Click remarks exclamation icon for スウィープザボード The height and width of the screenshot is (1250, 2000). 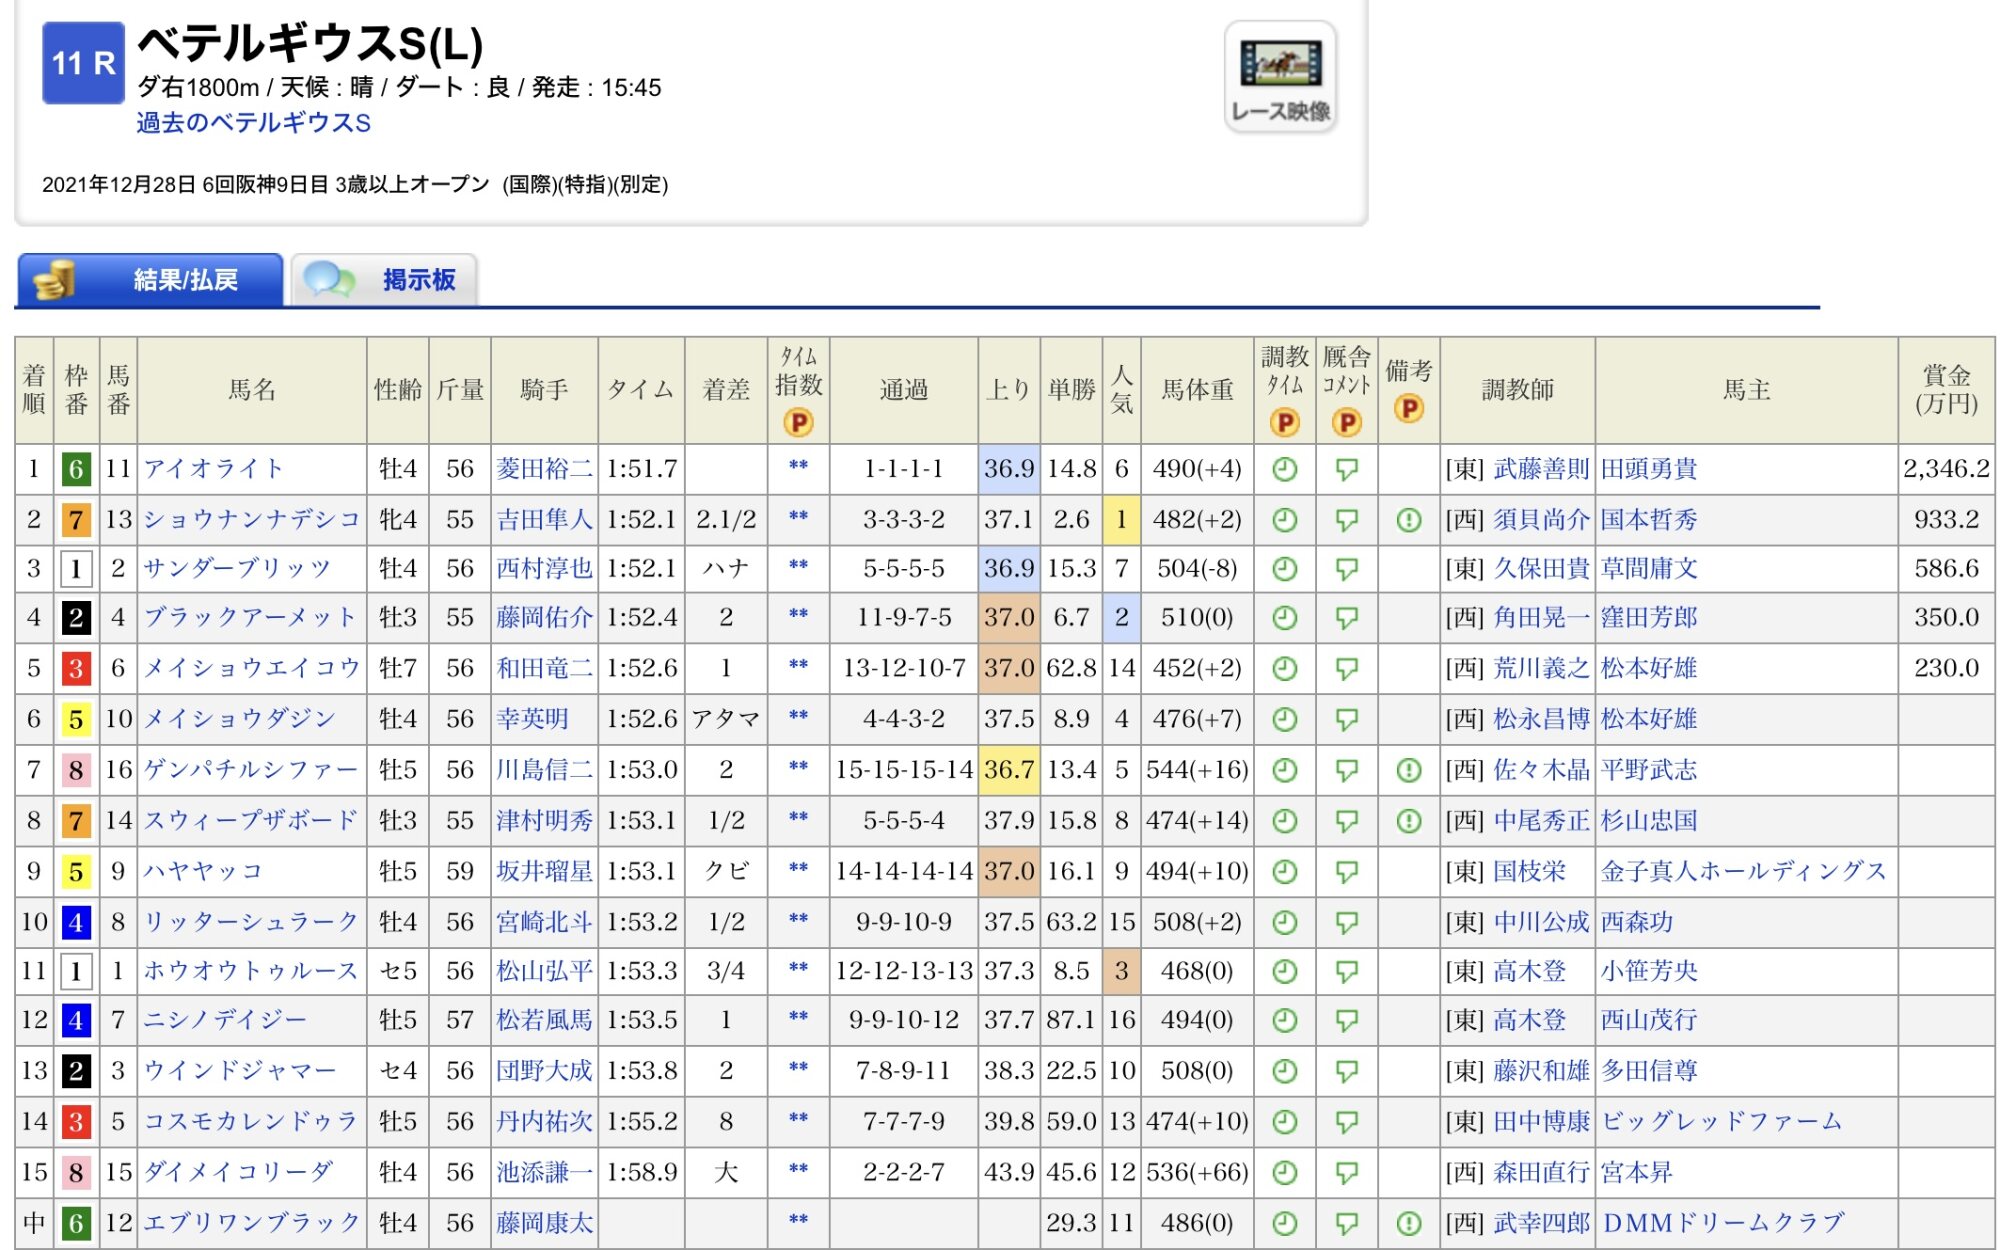click(1408, 821)
